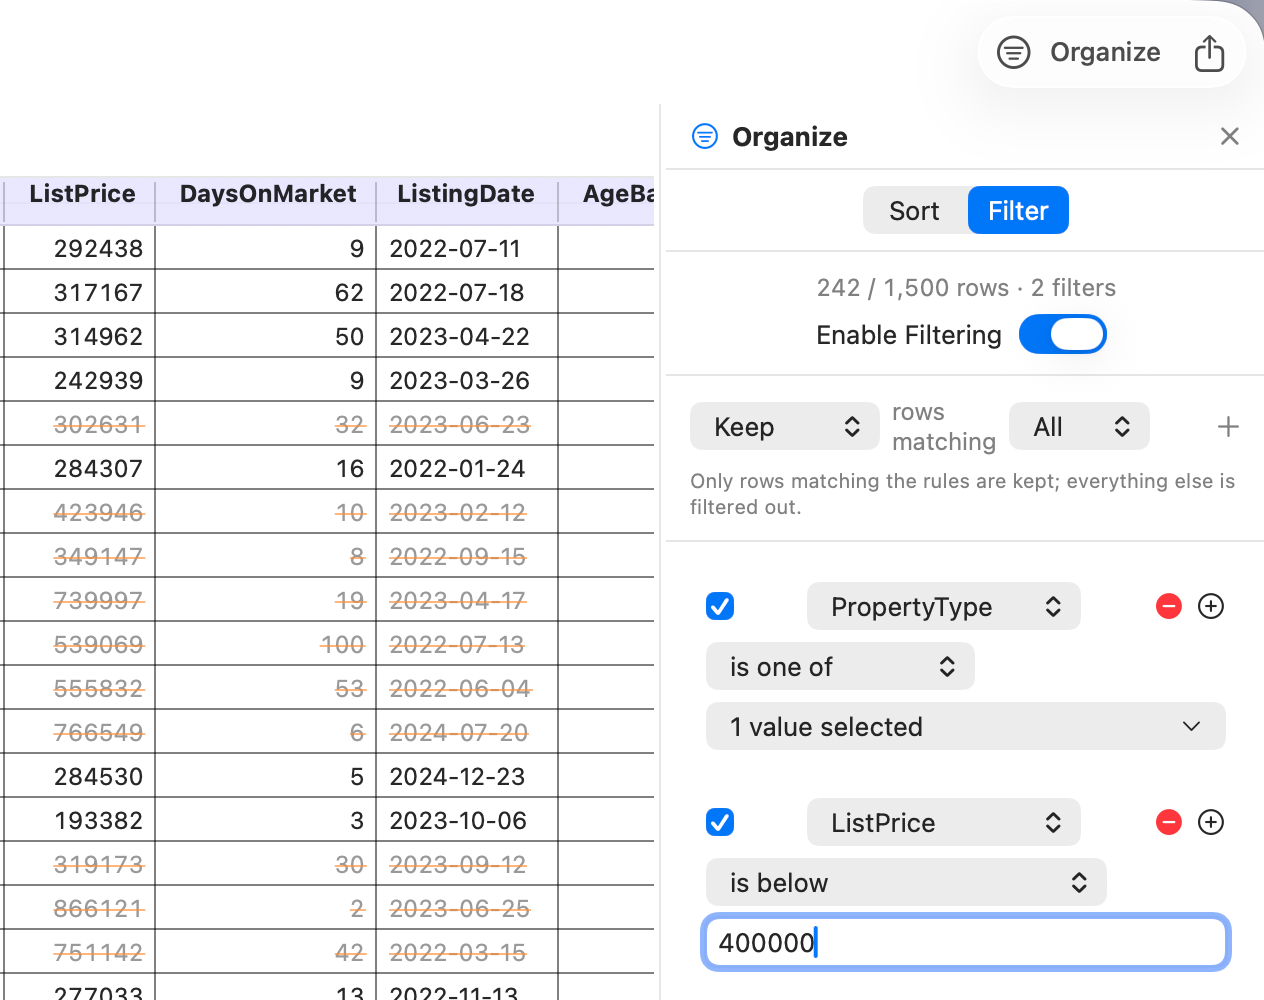Click the DaysOnMarket cell 16
Viewport: 1264px width, 1000px height.
pos(266,468)
